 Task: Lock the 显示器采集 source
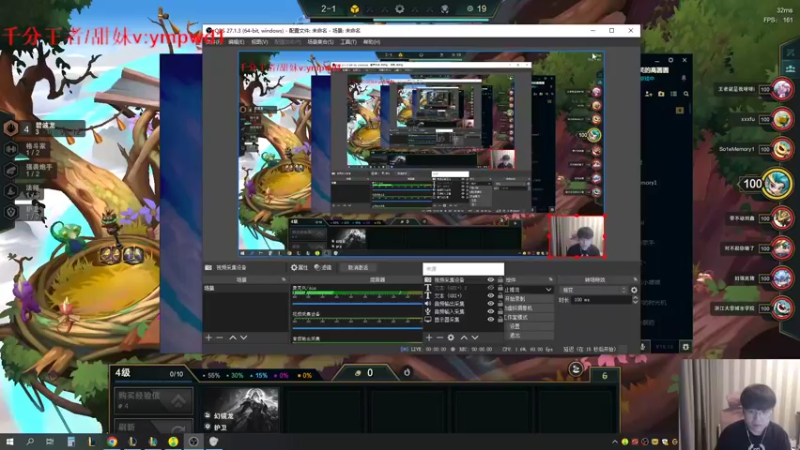(x=500, y=319)
